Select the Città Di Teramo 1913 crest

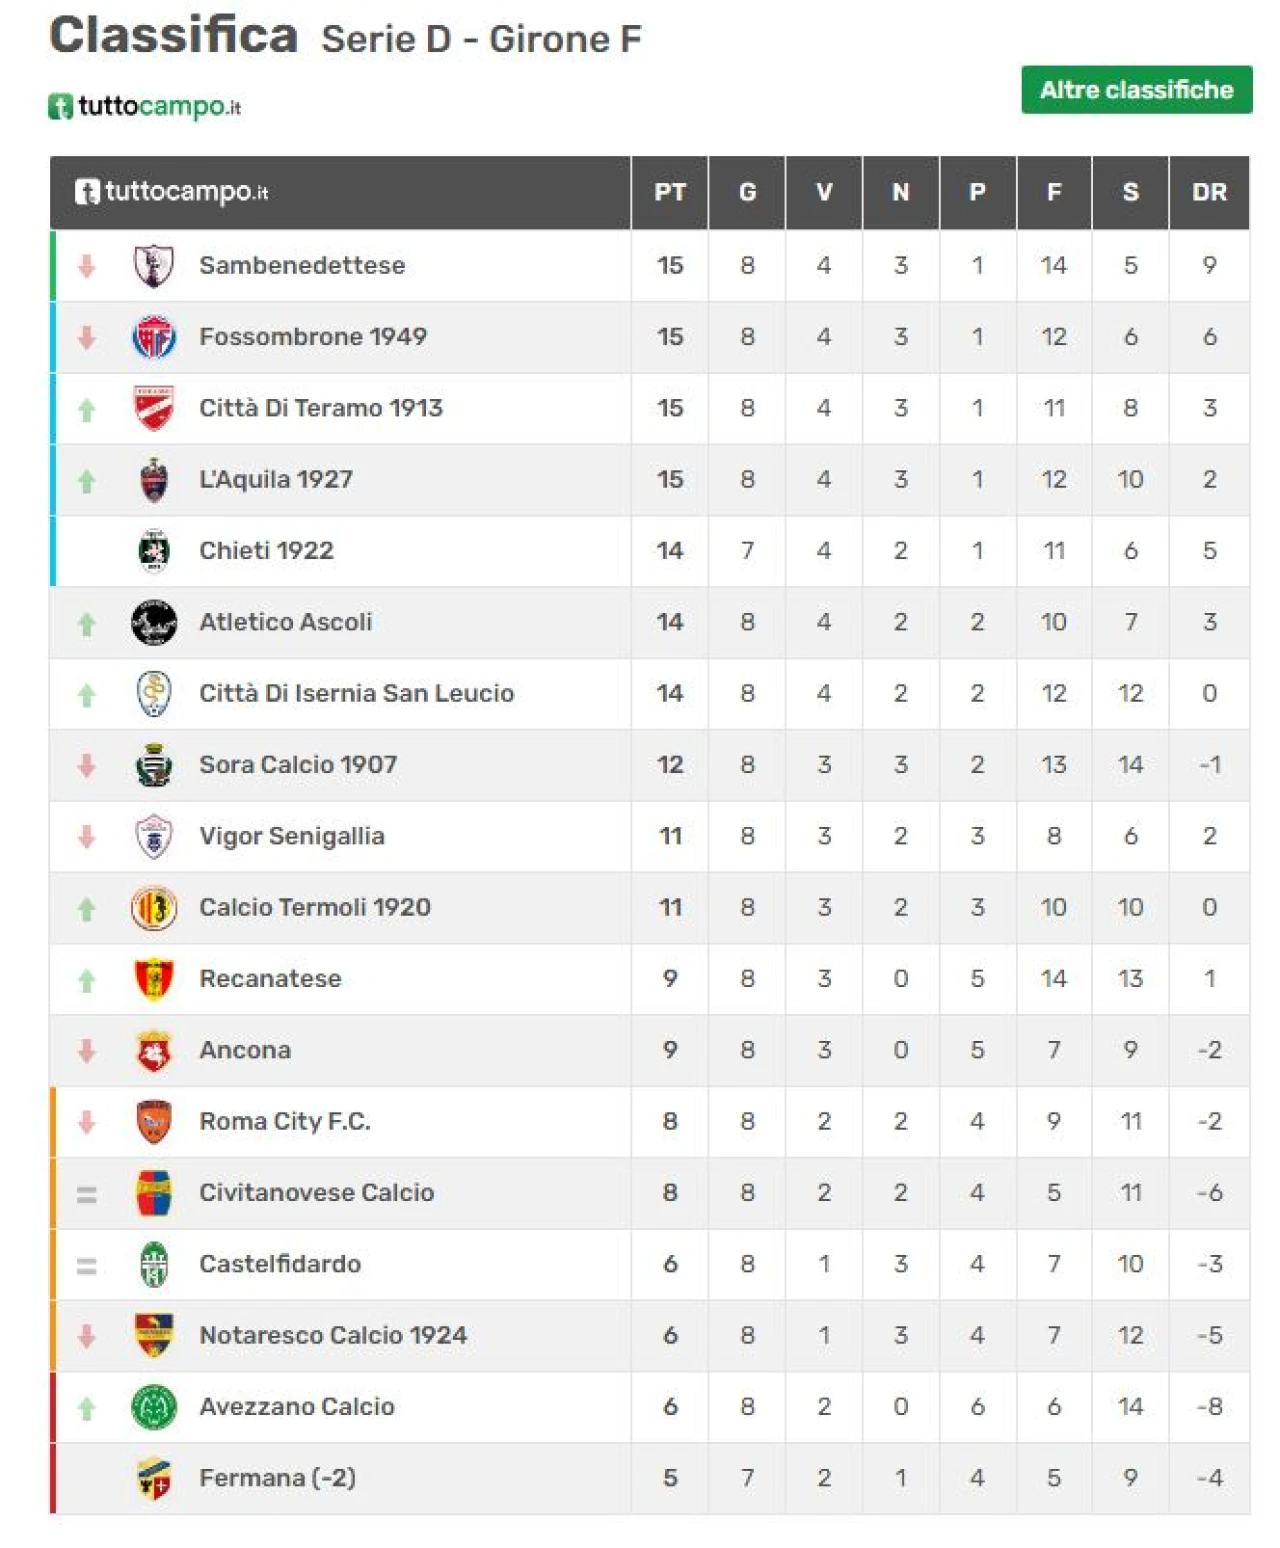click(x=154, y=408)
